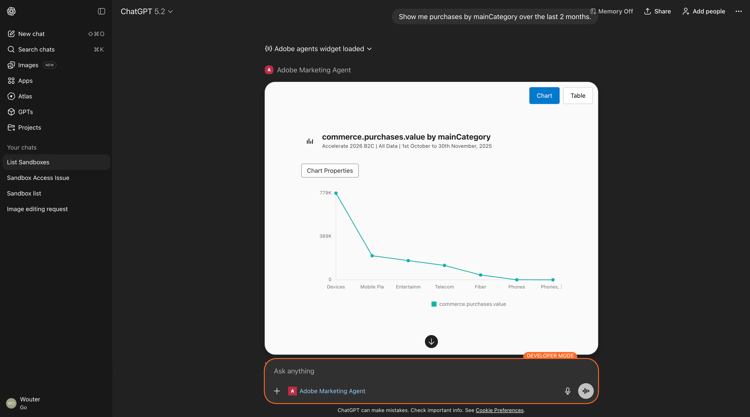Click the voice mode button
This screenshot has width=750, height=417.
tap(585, 391)
